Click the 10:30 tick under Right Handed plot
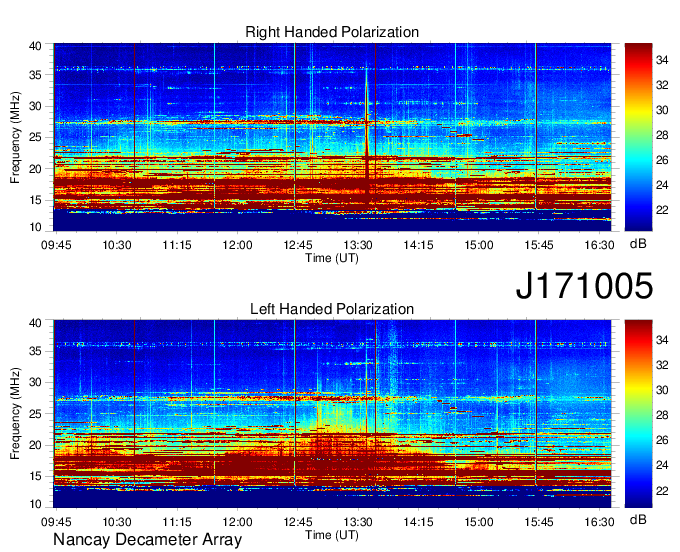 click(117, 245)
